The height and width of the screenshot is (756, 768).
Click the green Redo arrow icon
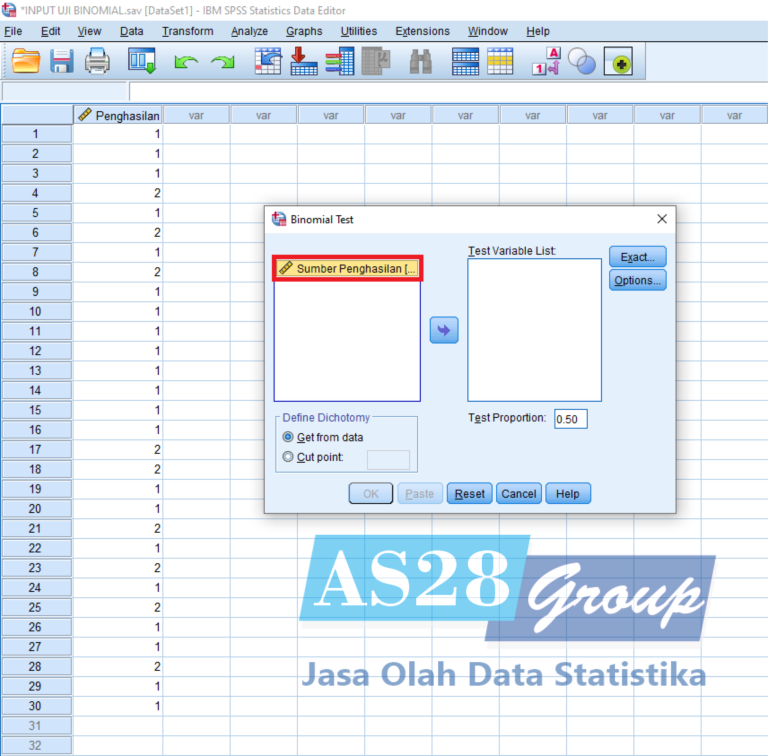(223, 62)
